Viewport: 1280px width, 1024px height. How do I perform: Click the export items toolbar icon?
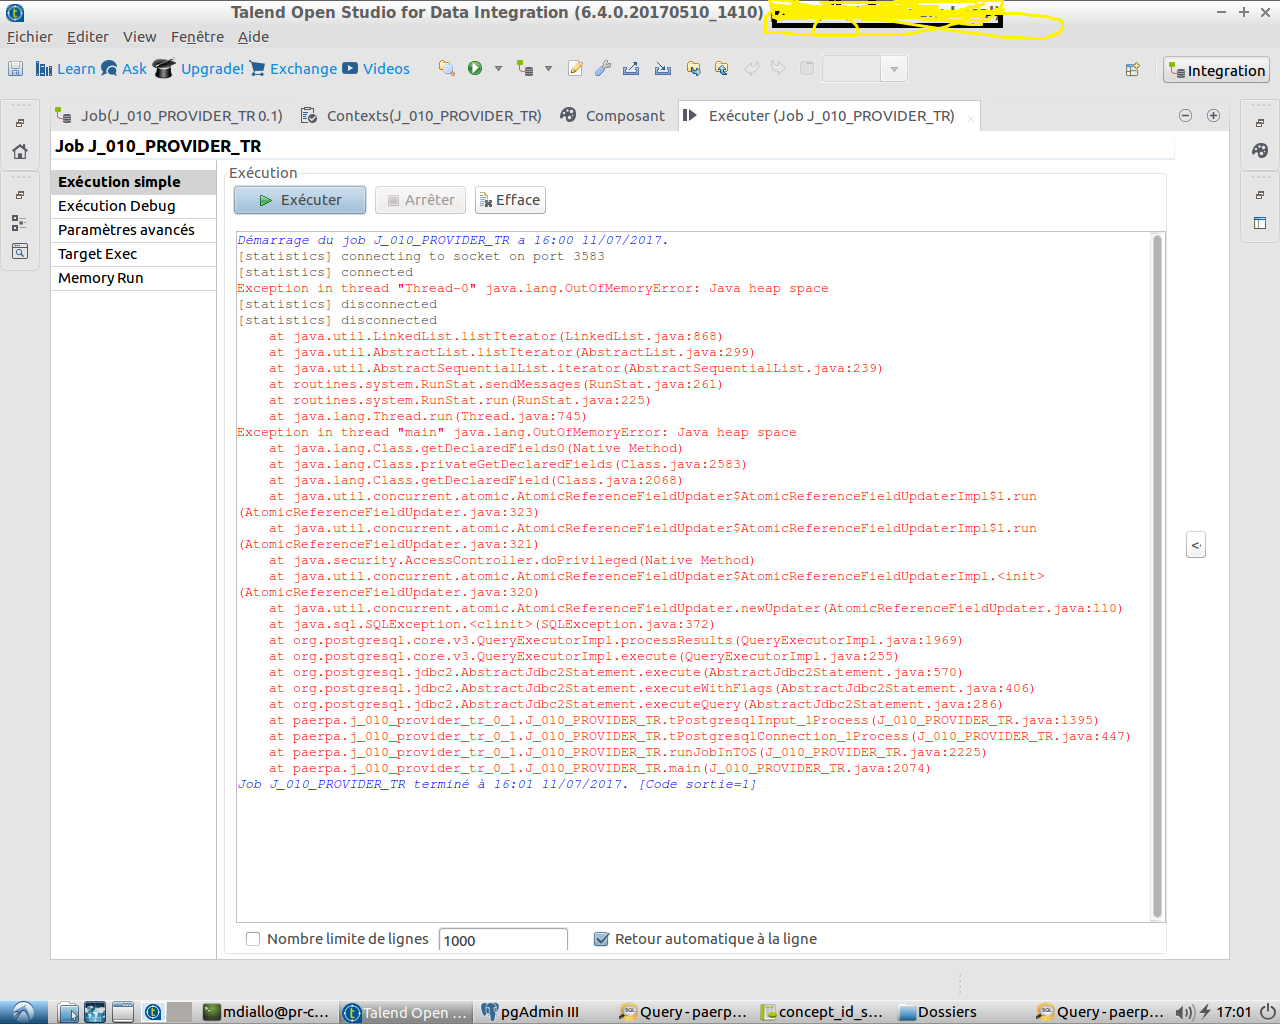coord(631,69)
